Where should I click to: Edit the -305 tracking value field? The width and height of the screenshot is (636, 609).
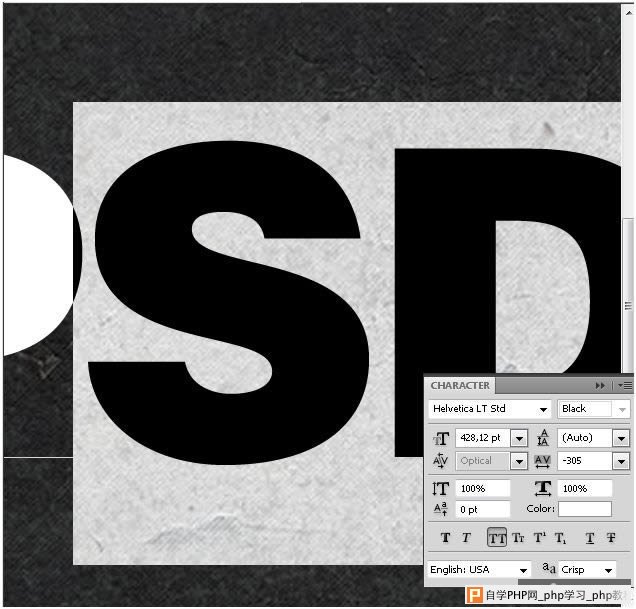click(x=584, y=461)
